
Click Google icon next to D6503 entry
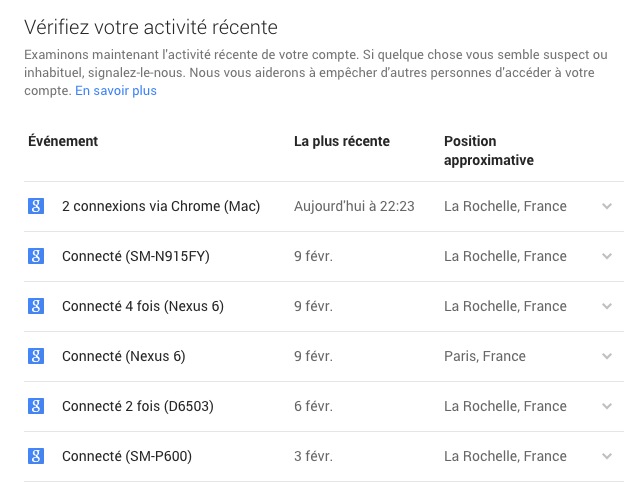36,406
